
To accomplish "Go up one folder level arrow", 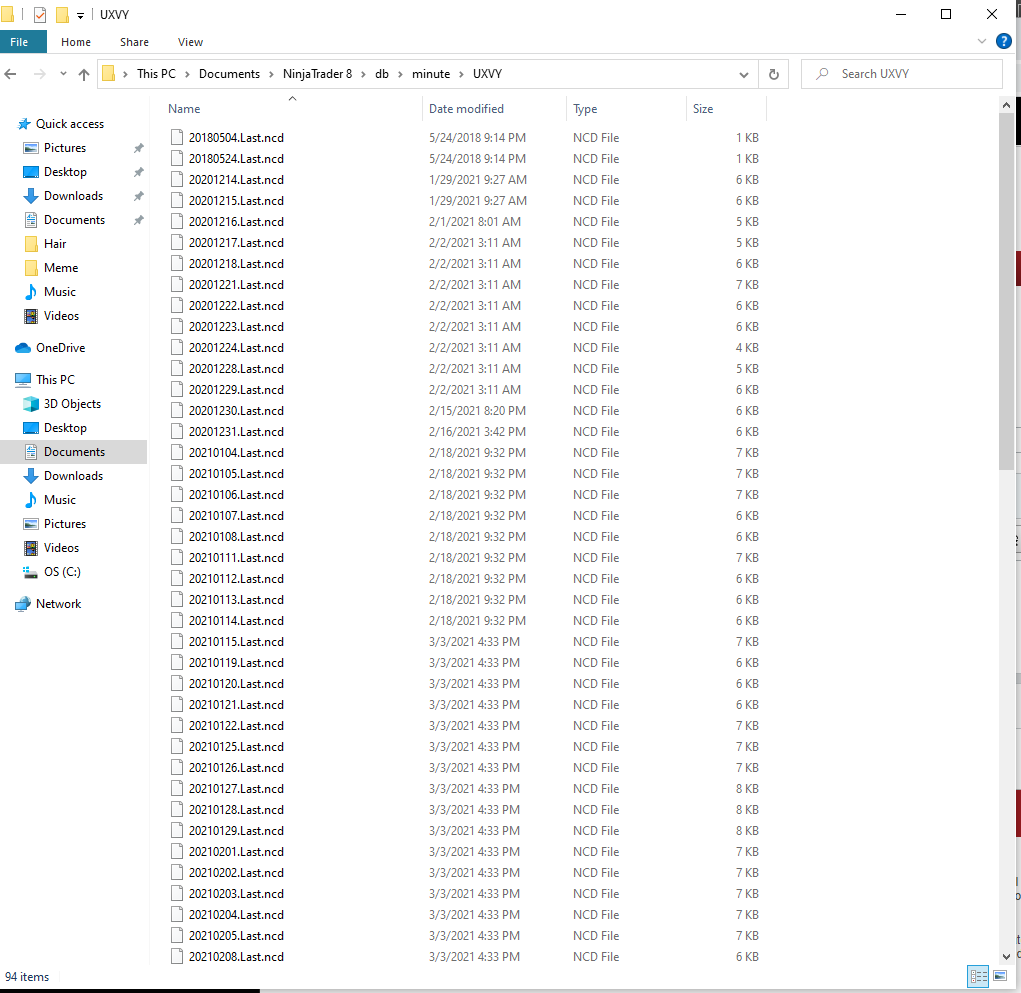I will click(x=83, y=74).
